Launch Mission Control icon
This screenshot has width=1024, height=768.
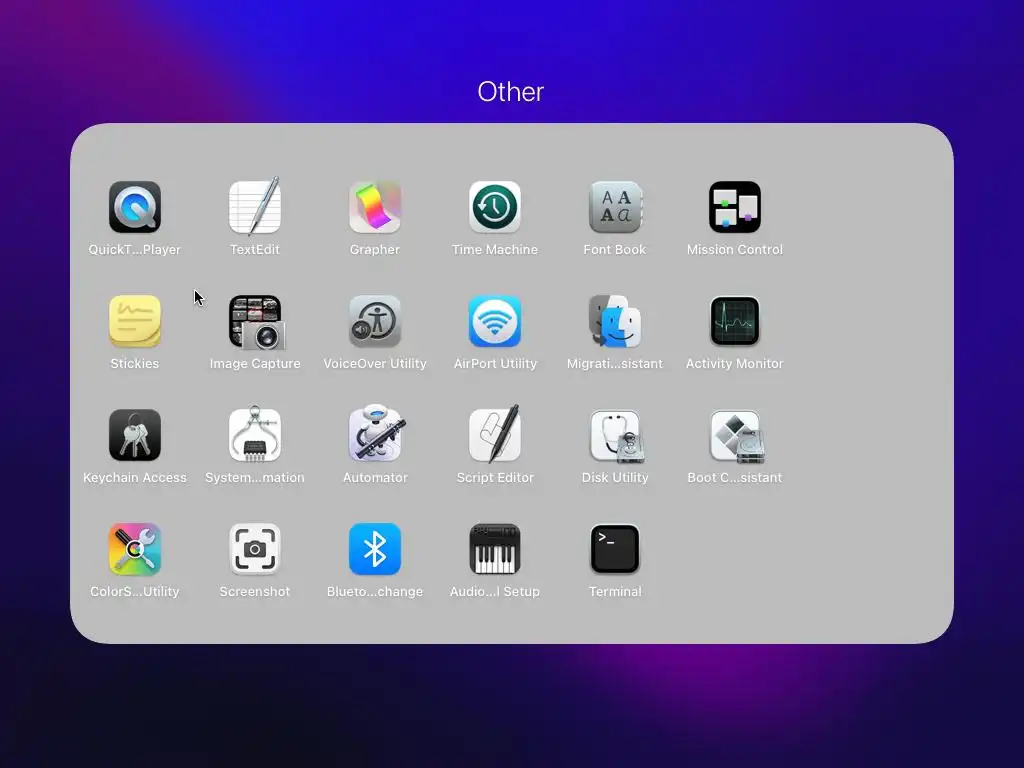[x=735, y=207]
